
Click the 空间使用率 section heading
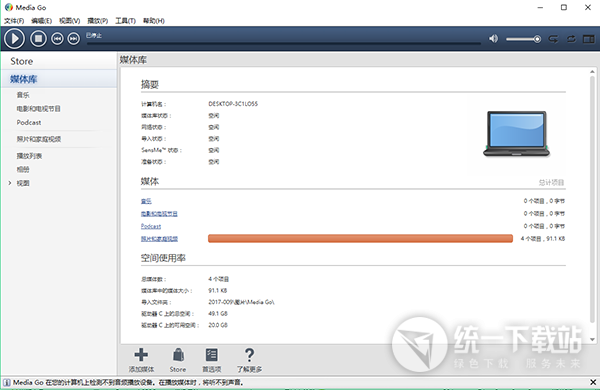(x=163, y=258)
